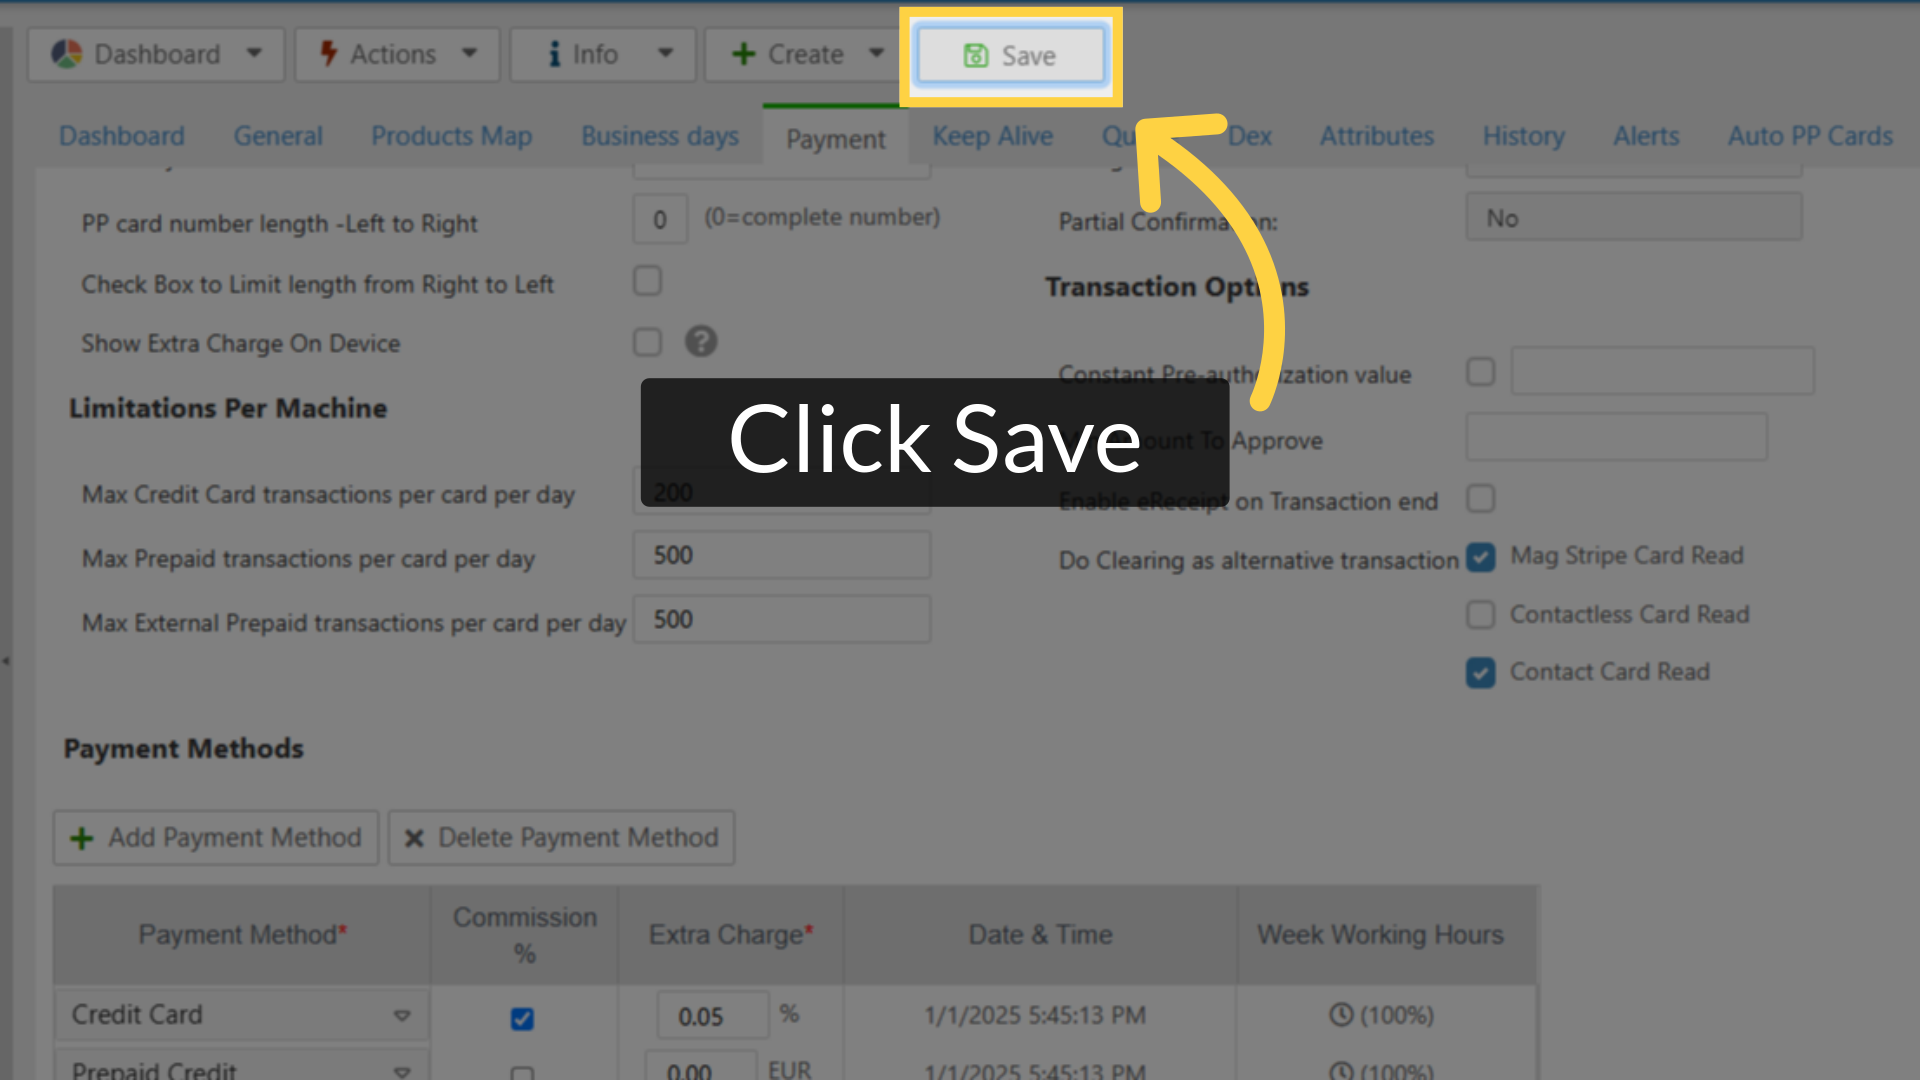
Task: Click Max External Prepaid transactions field
Action: [x=782, y=619]
